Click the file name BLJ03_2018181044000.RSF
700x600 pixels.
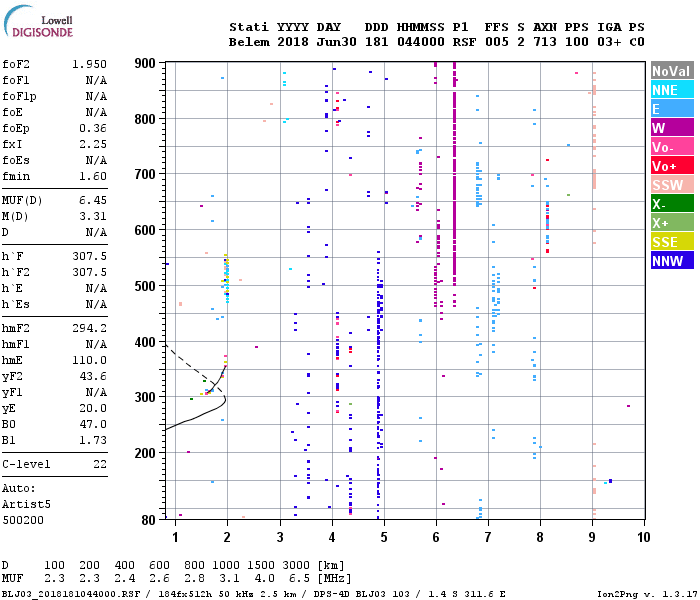click(x=71, y=594)
